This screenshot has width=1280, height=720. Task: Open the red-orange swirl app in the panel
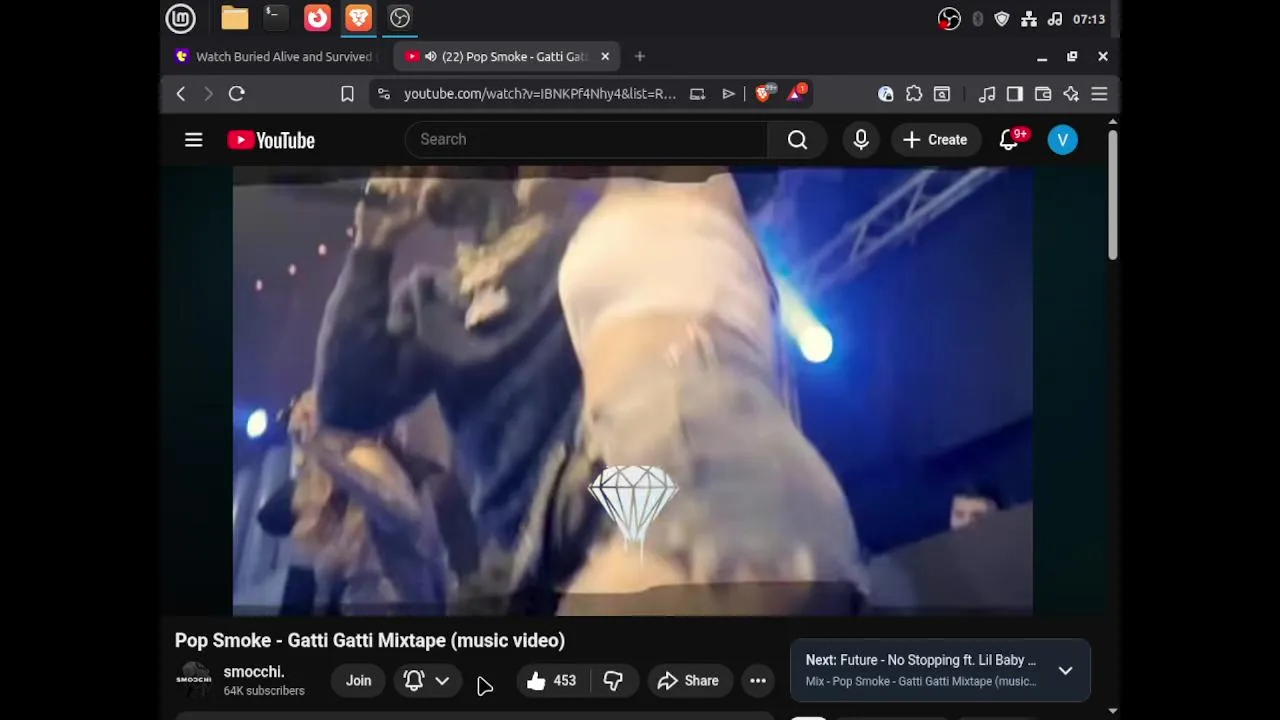pos(317,18)
